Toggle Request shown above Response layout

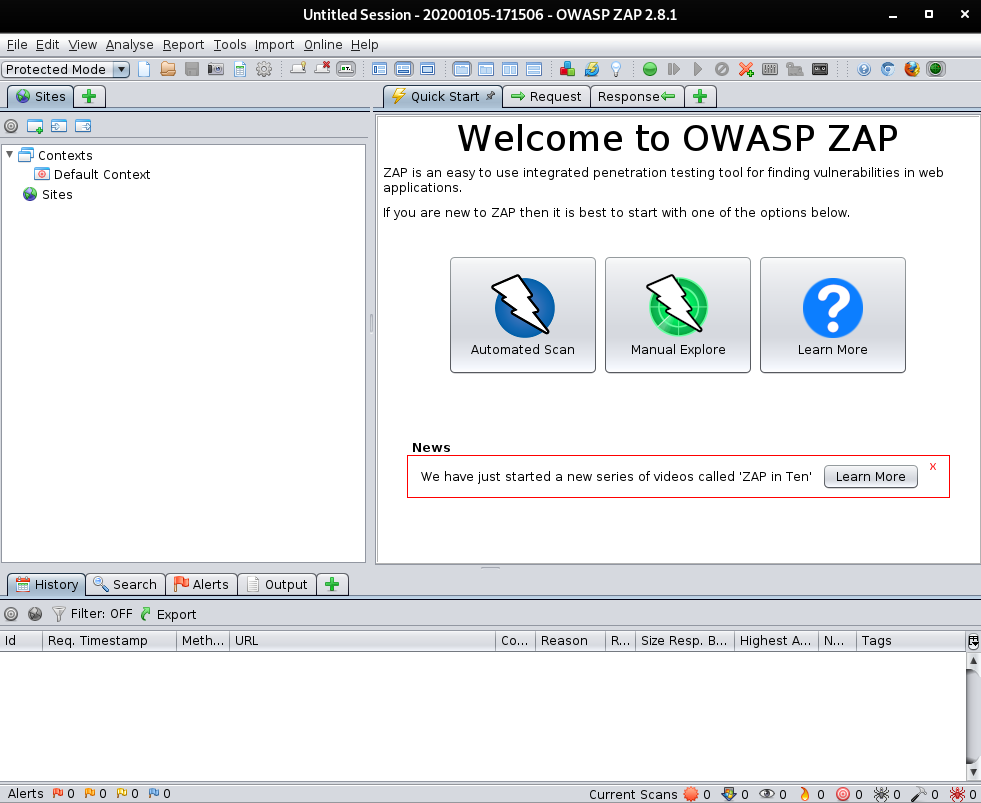click(x=534, y=69)
